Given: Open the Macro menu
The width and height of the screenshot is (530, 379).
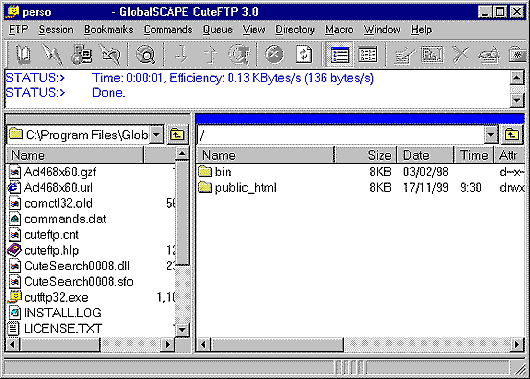Looking at the screenshot, I should pos(339,30).
